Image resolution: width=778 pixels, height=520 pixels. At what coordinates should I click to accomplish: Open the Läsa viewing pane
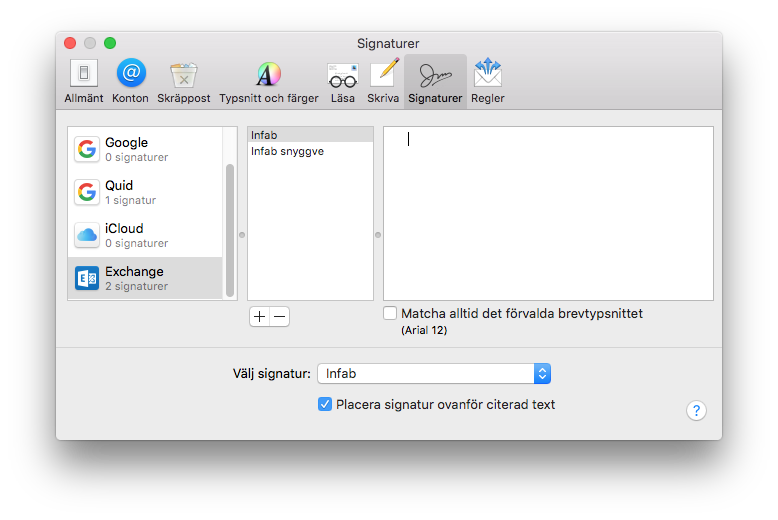point(343,81)
